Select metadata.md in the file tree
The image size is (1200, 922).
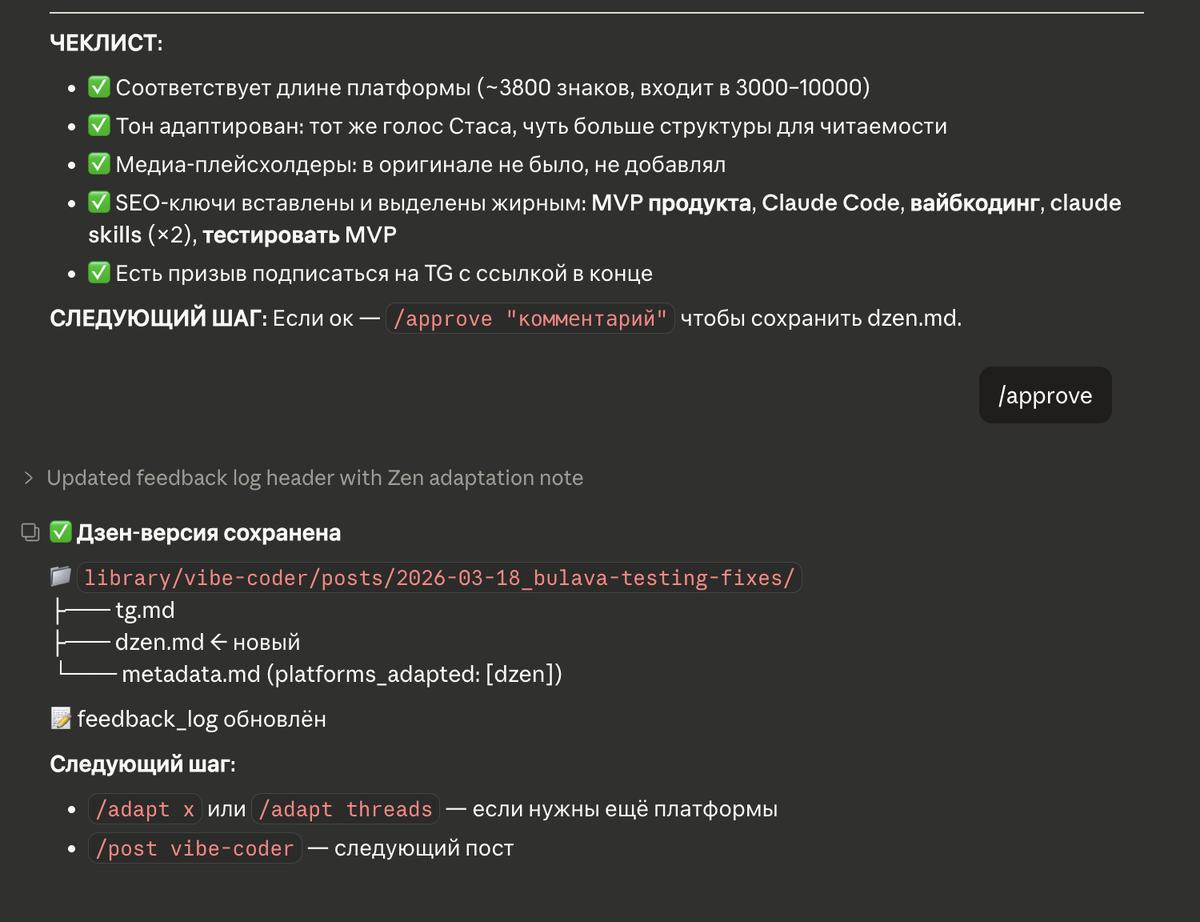click(x=192, y=675)
